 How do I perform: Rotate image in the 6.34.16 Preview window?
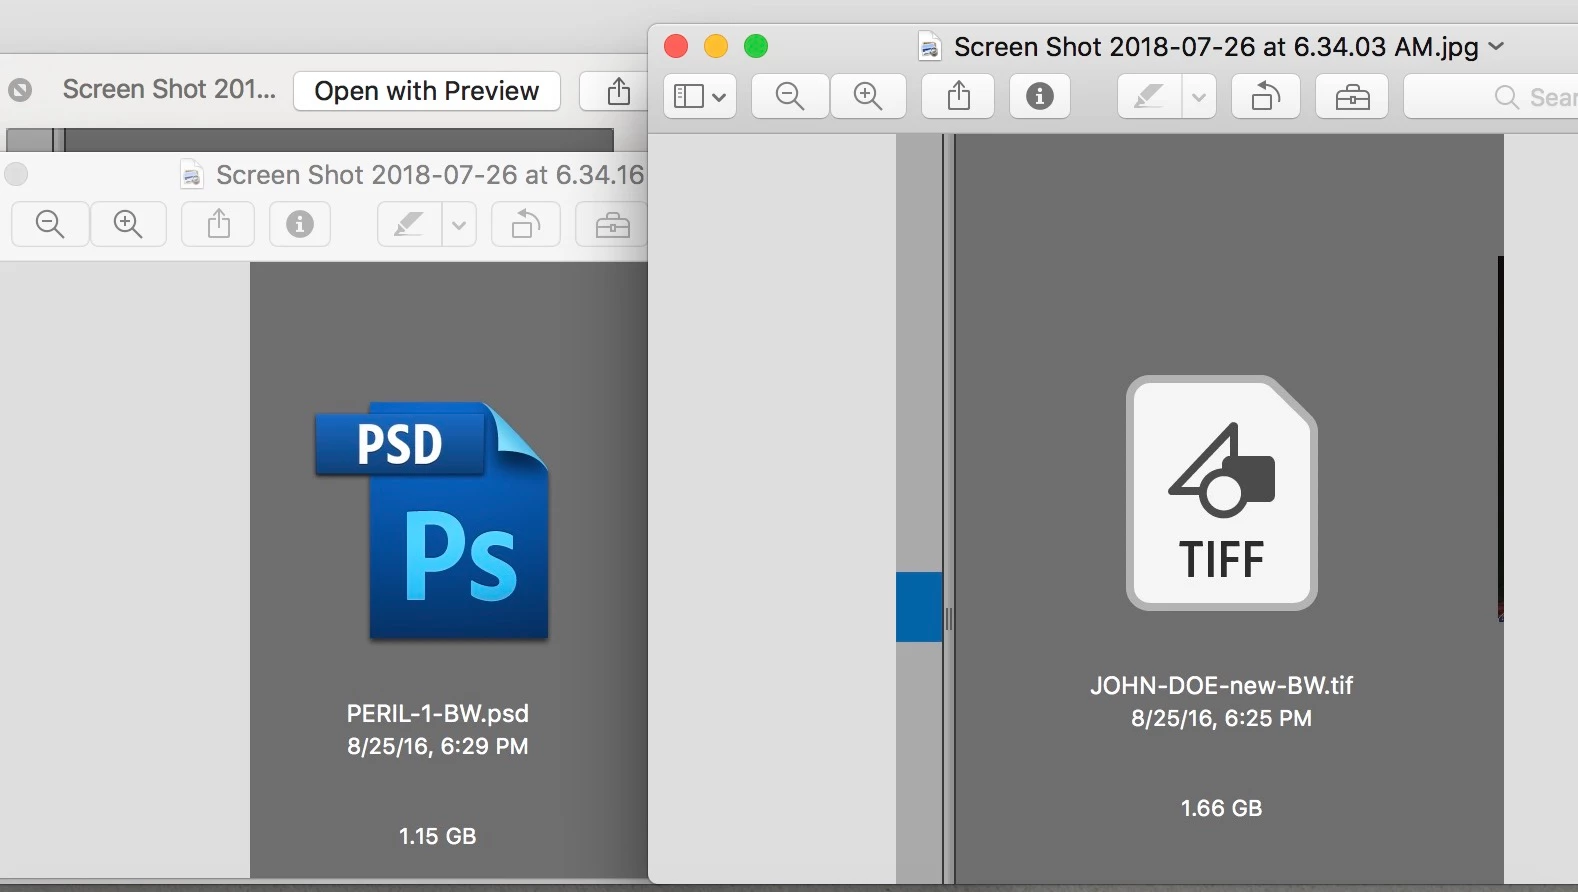[x=526, y=224]
